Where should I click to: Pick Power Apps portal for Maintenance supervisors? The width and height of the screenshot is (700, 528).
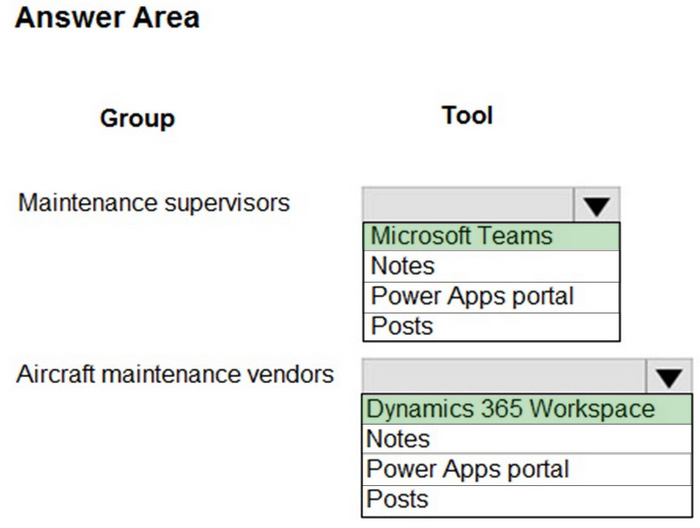[491, 297]
